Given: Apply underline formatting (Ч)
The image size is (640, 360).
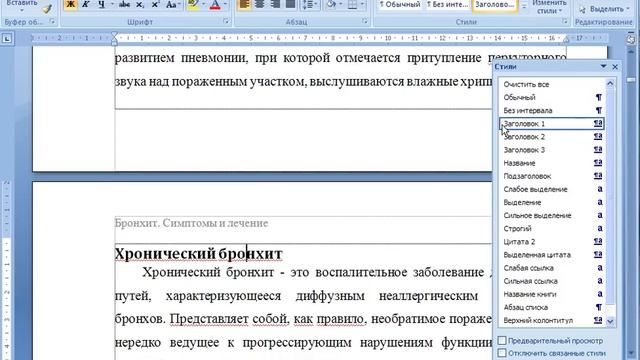Looking at the screenshot, I should 101,4.
